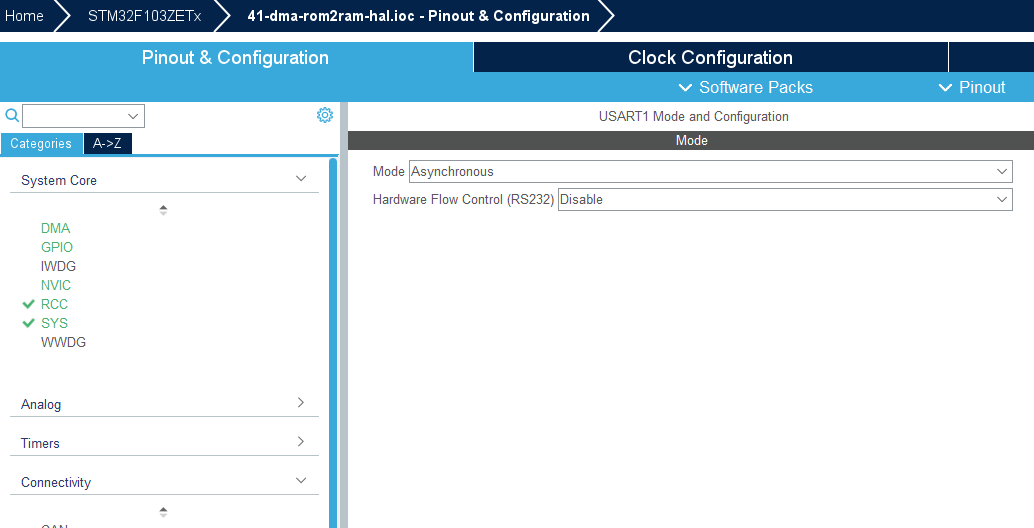Click USART1 Mode and Configuration title
This screenshot has height=528, width=1034.
pos(694,117)
